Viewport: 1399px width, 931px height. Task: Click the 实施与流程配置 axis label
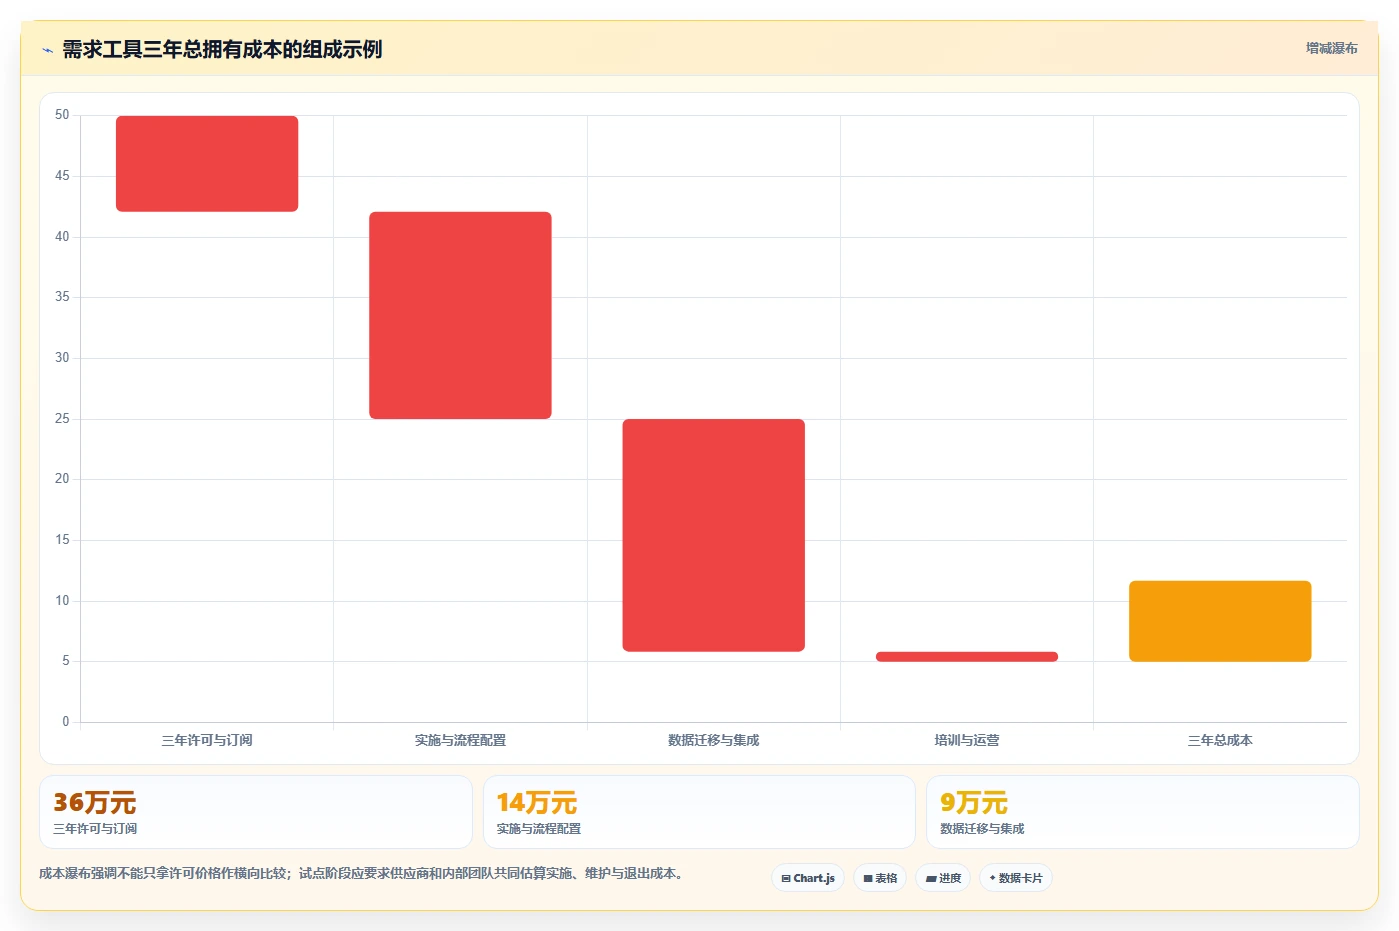click(x=460, y=741)
